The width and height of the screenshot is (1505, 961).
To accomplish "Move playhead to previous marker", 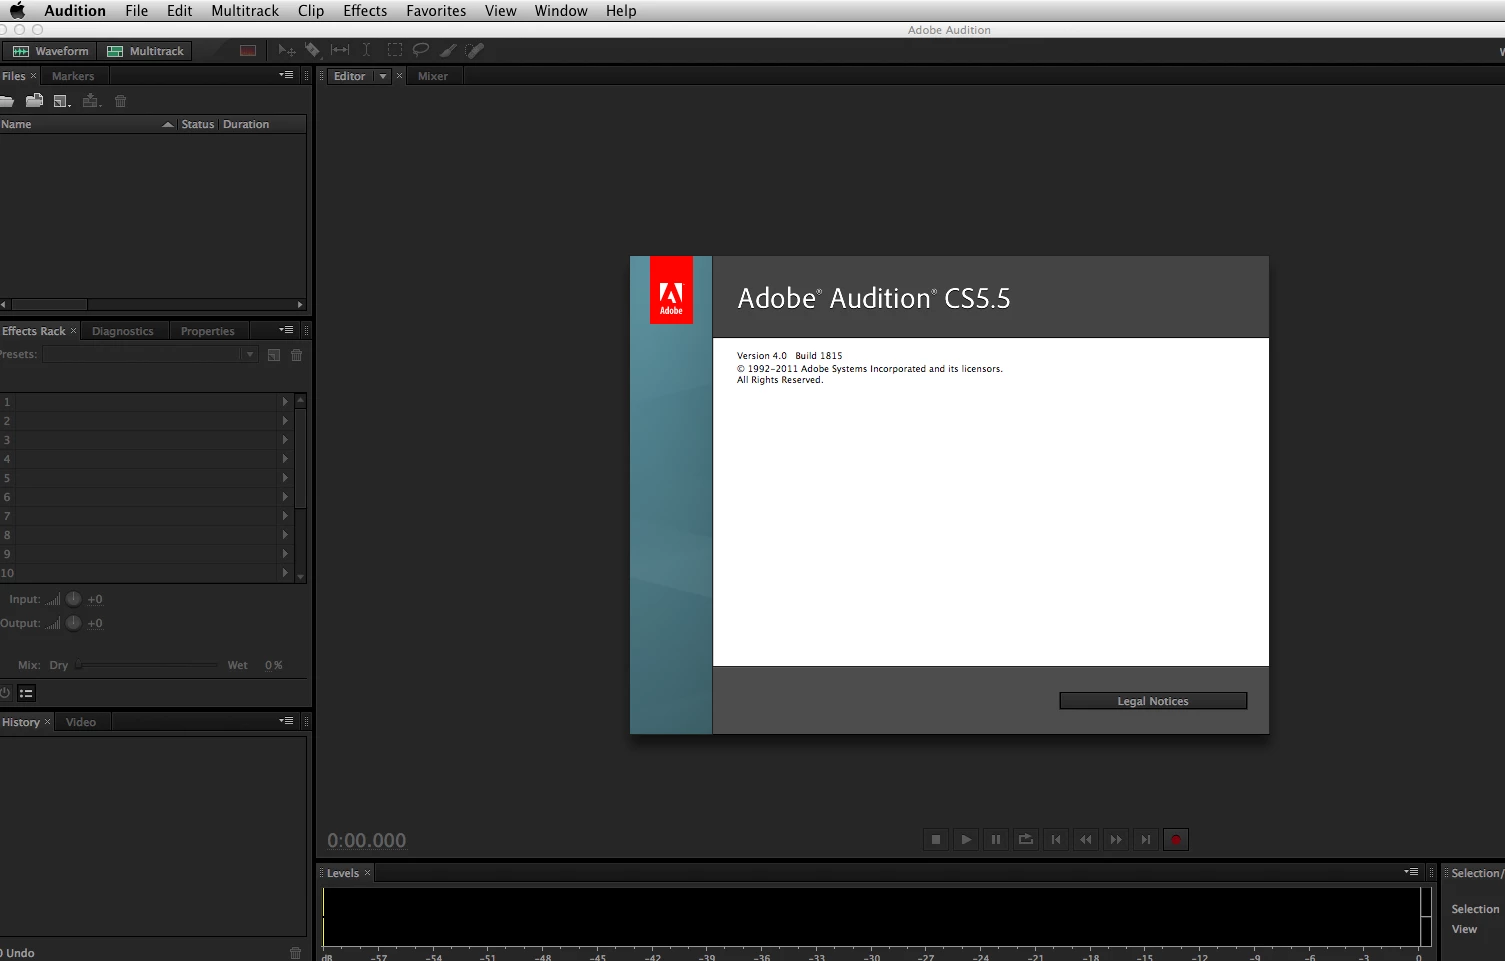I will click(x=1056, y=840).
